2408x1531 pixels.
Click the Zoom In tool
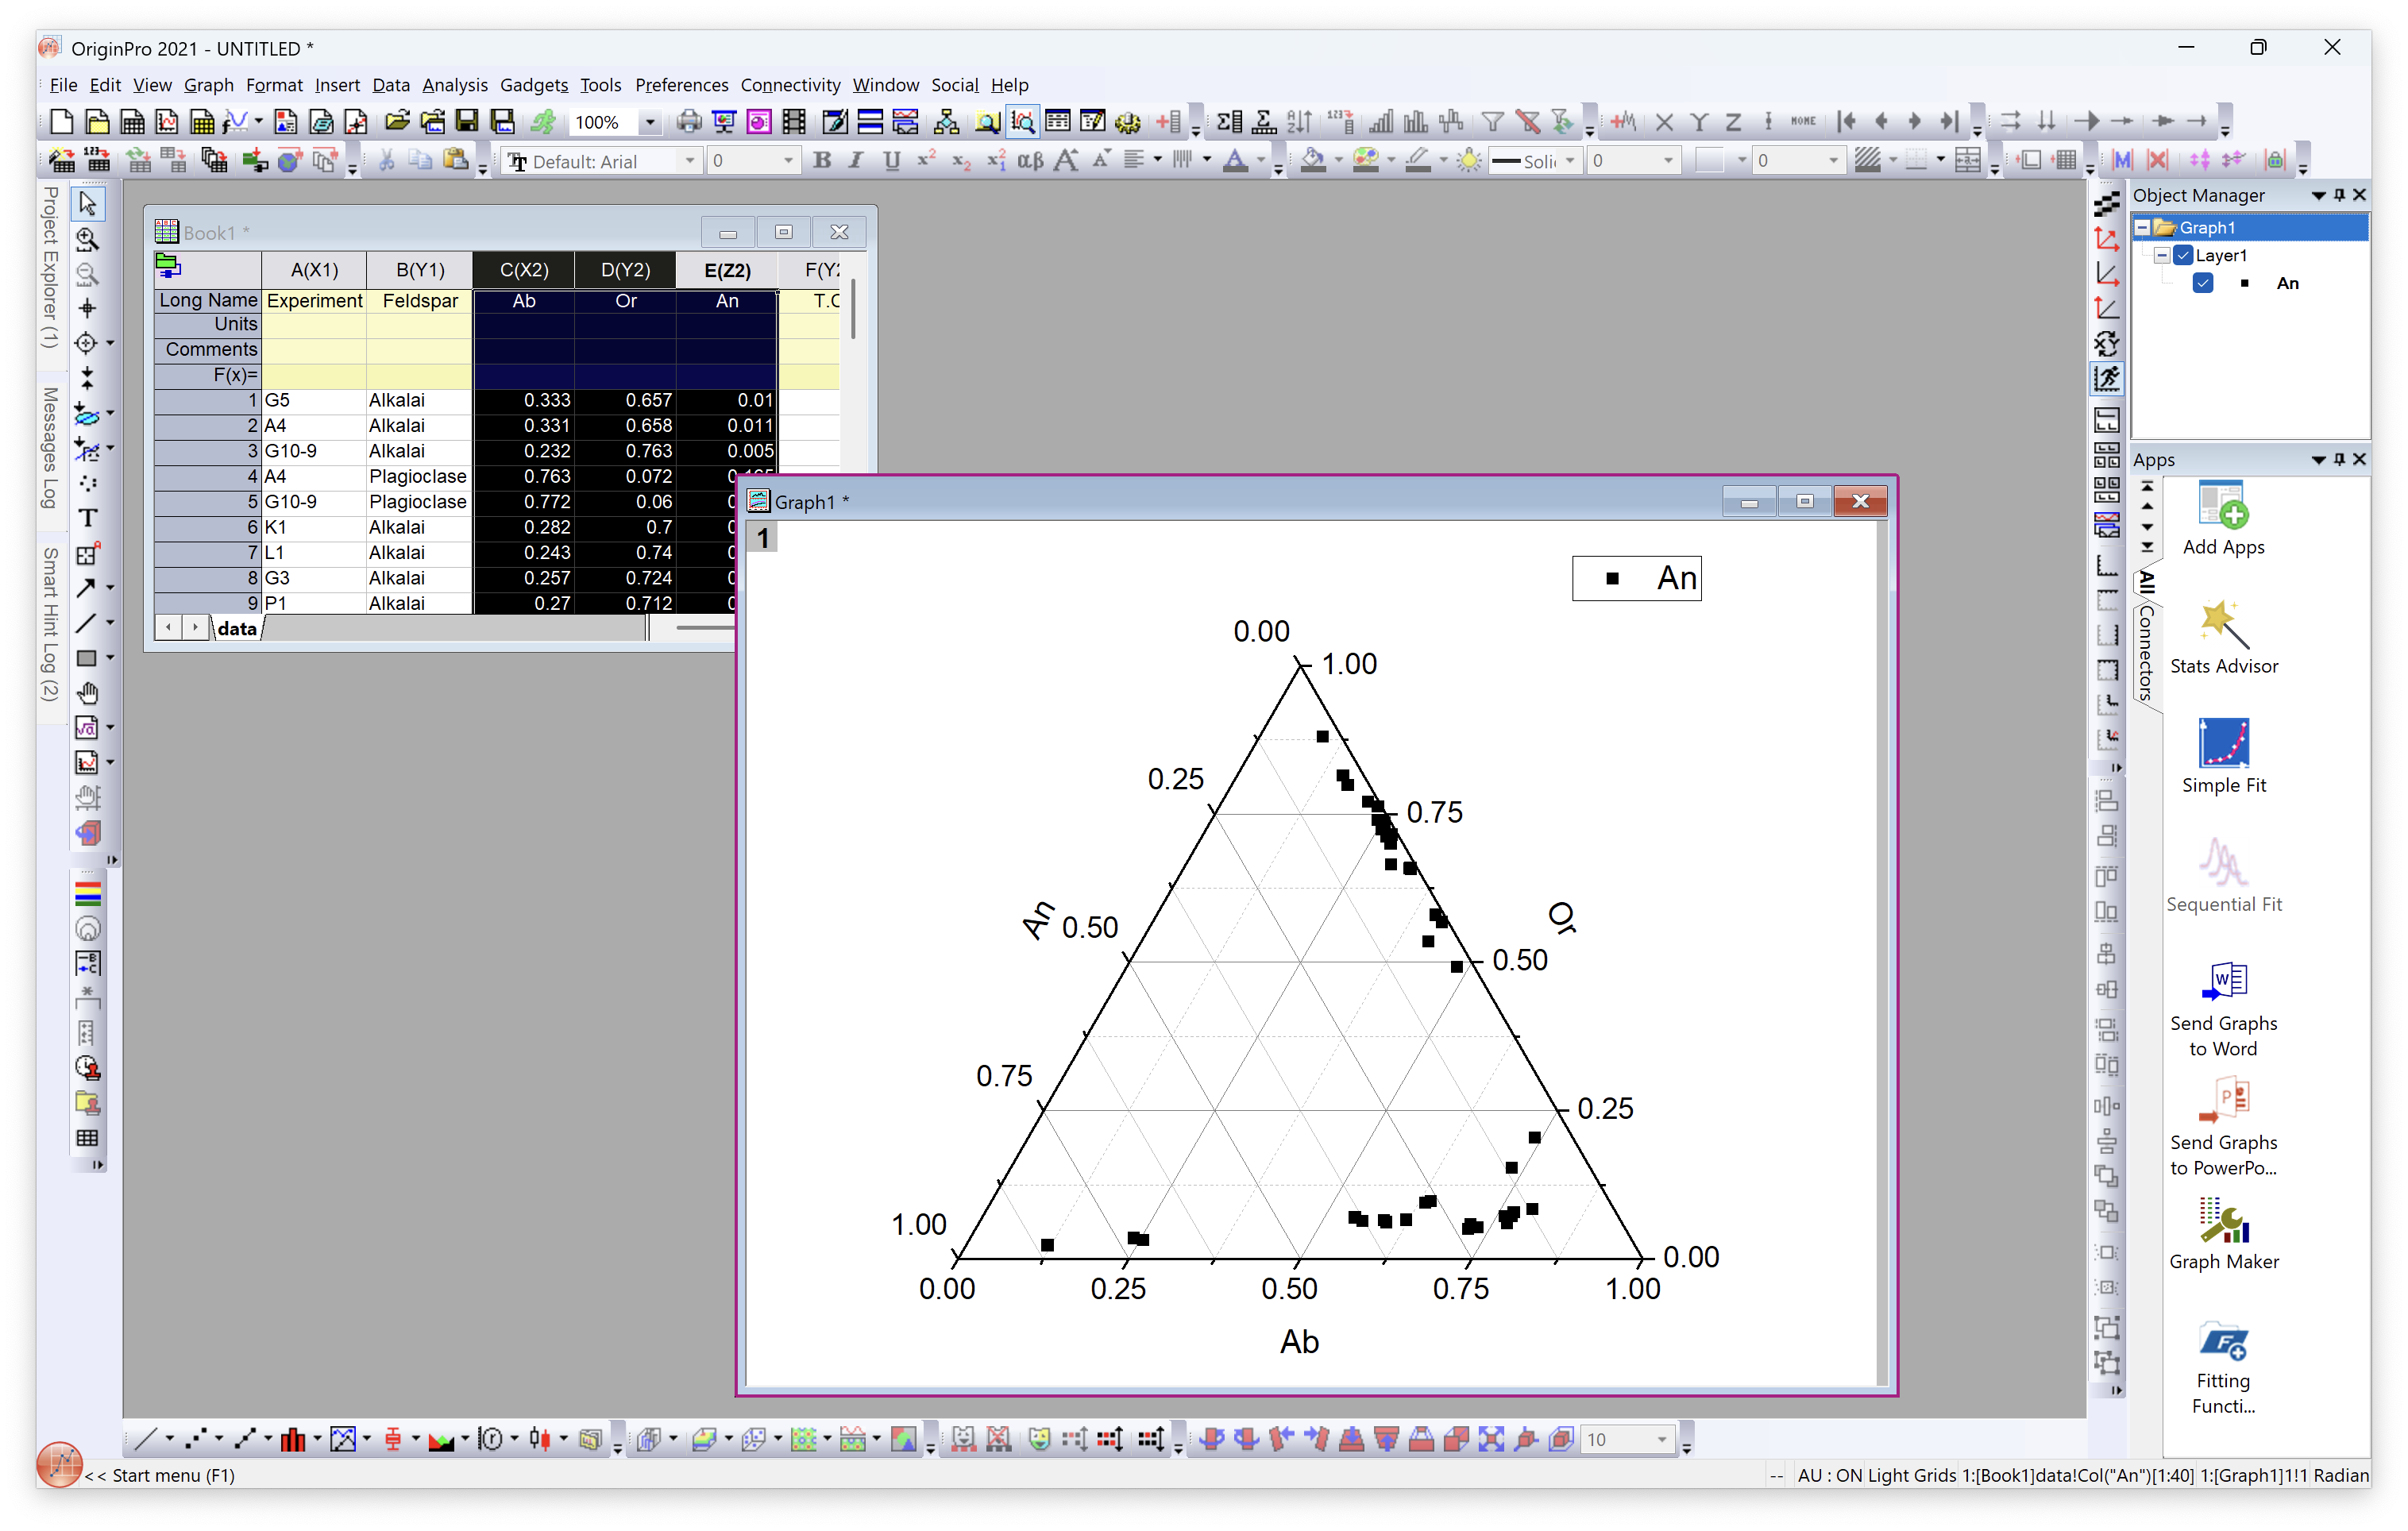(x=87, y=239)
